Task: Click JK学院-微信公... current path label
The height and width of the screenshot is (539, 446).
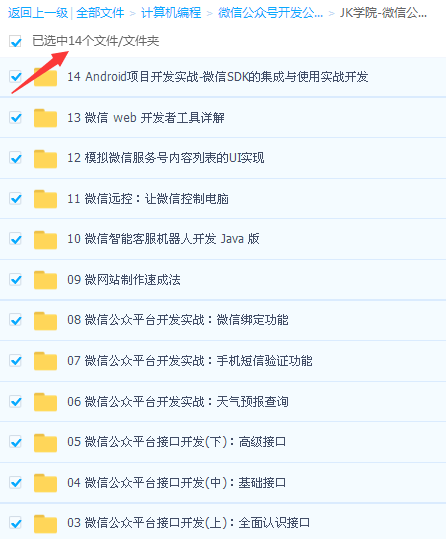Action: point(383,13)
